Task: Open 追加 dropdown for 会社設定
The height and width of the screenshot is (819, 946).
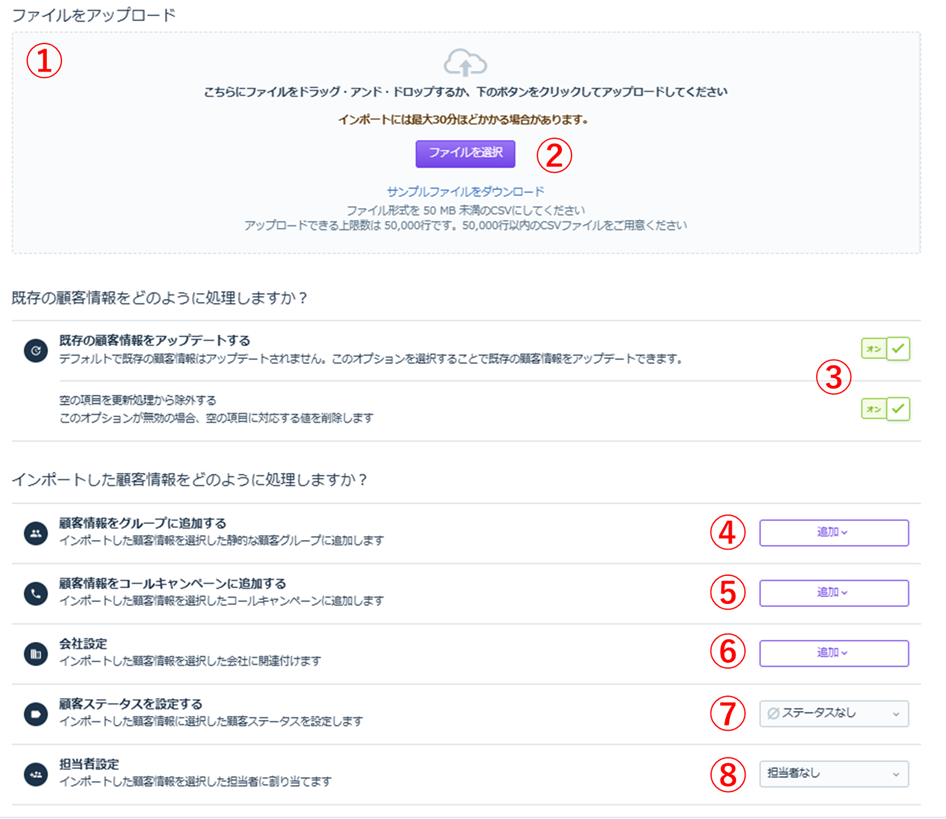Action: [834, 654]
